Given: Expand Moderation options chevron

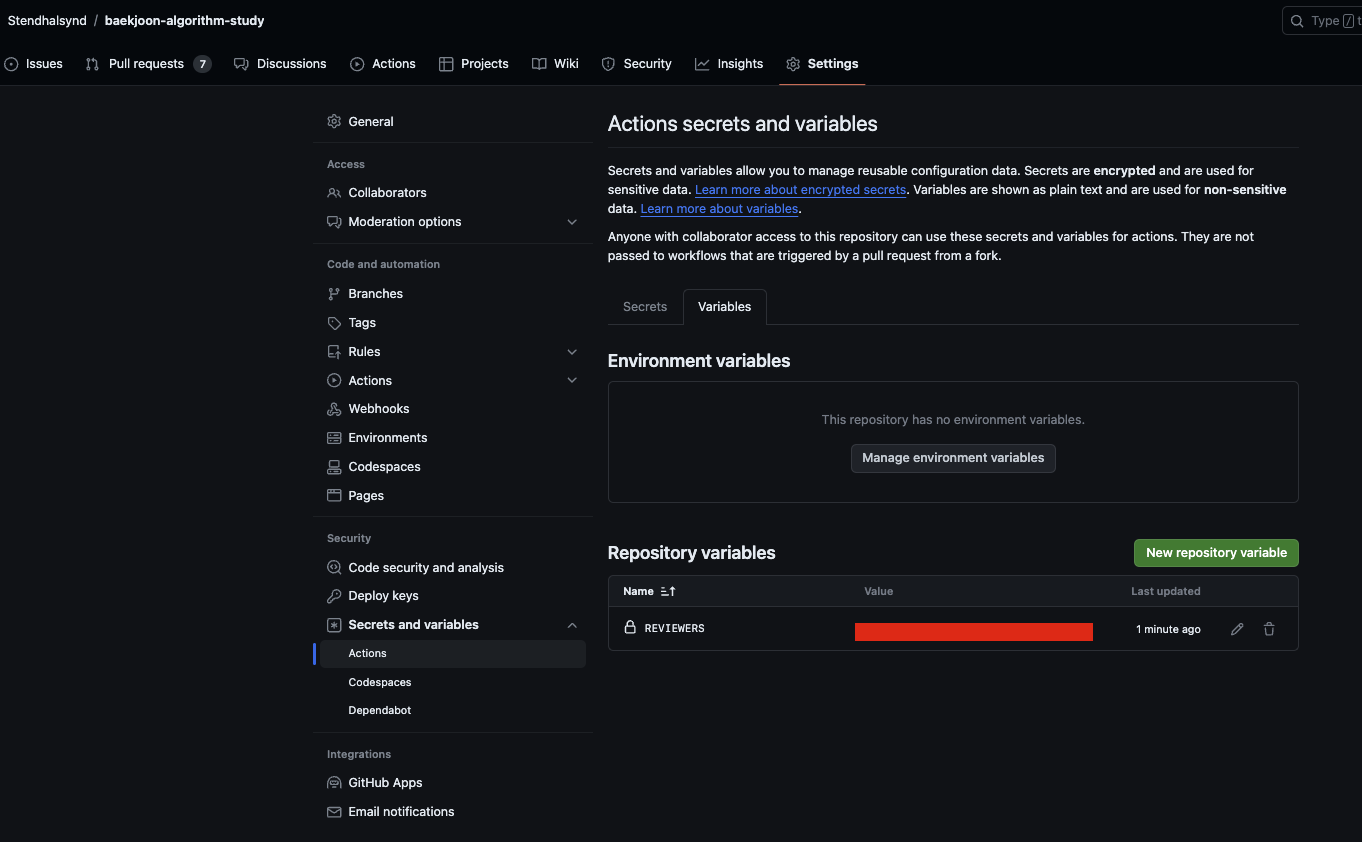Looking at the screenshot, I should 572,221.
